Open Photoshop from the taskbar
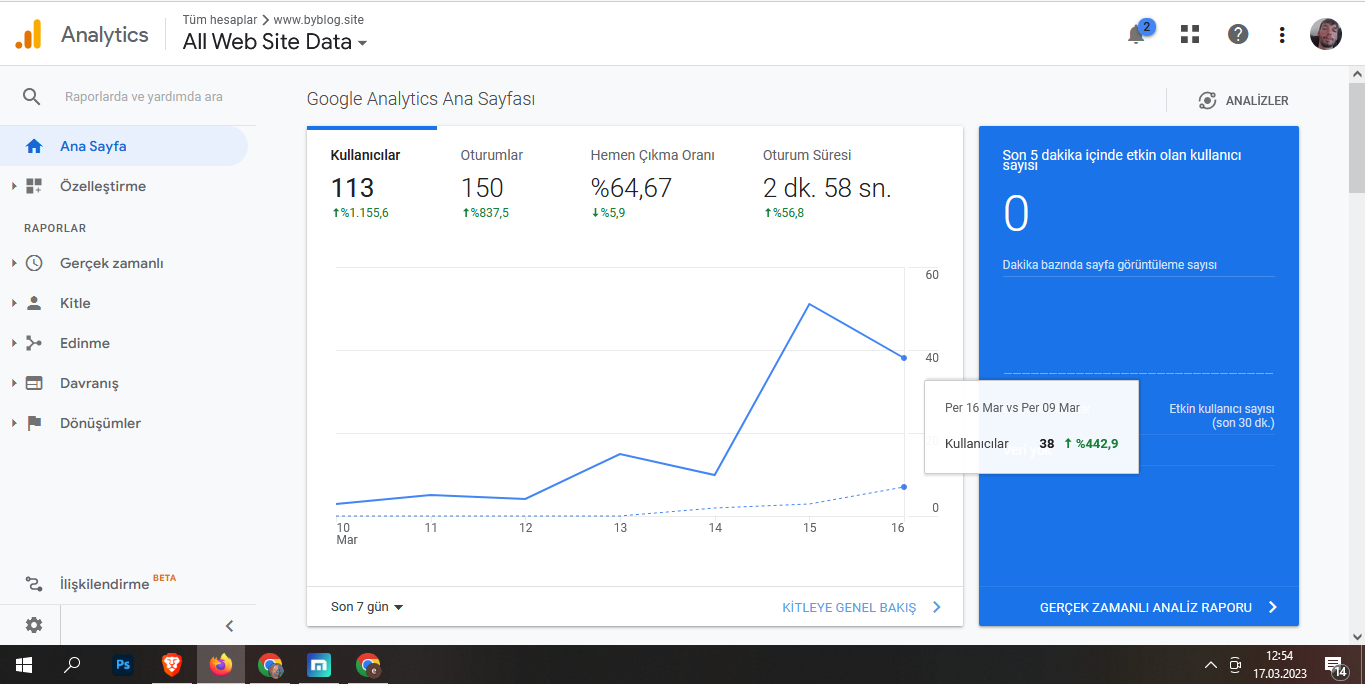 pos(123,665)
